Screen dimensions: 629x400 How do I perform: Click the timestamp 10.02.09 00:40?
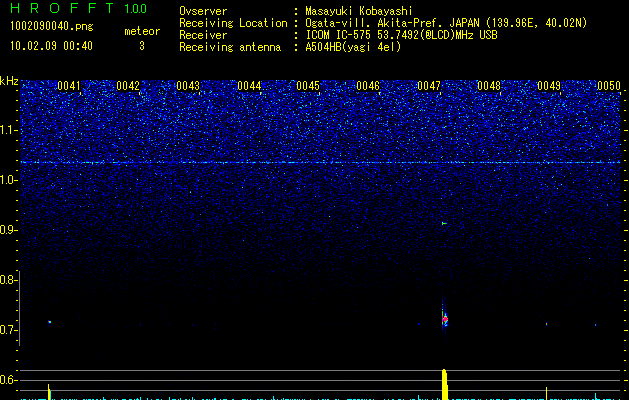(51, 46)
